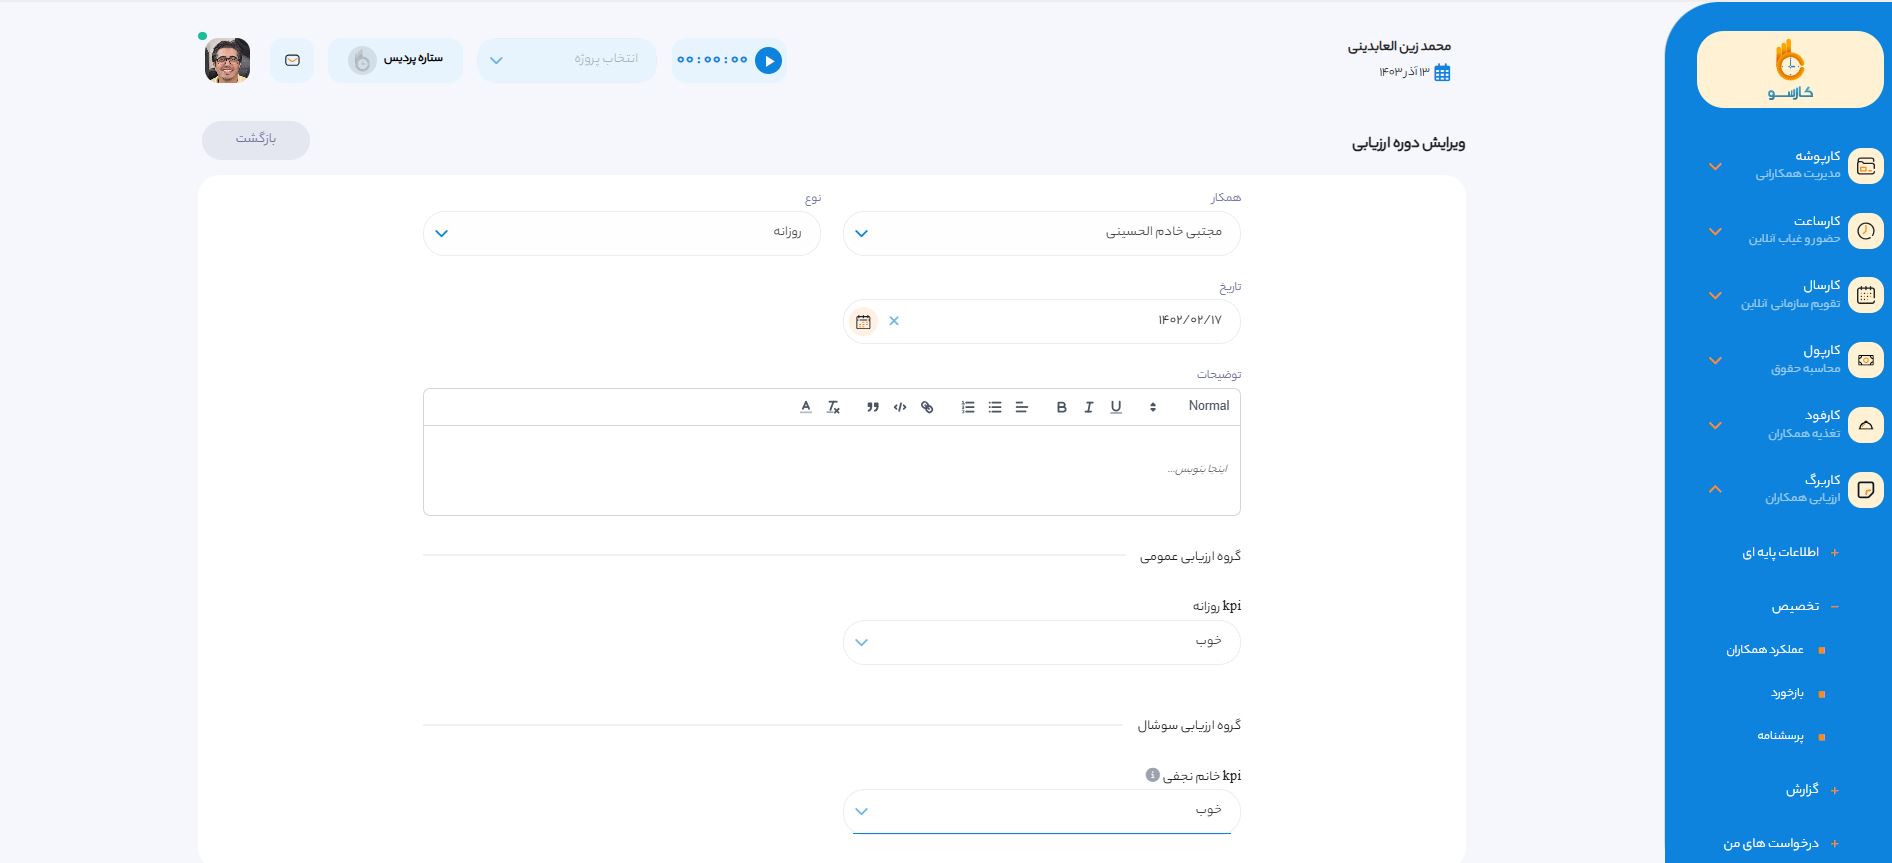Screen dimensions: 1892x863
Task: Click the user profile avatar photo
Action: pyautogui.click(x=227, y=61)
